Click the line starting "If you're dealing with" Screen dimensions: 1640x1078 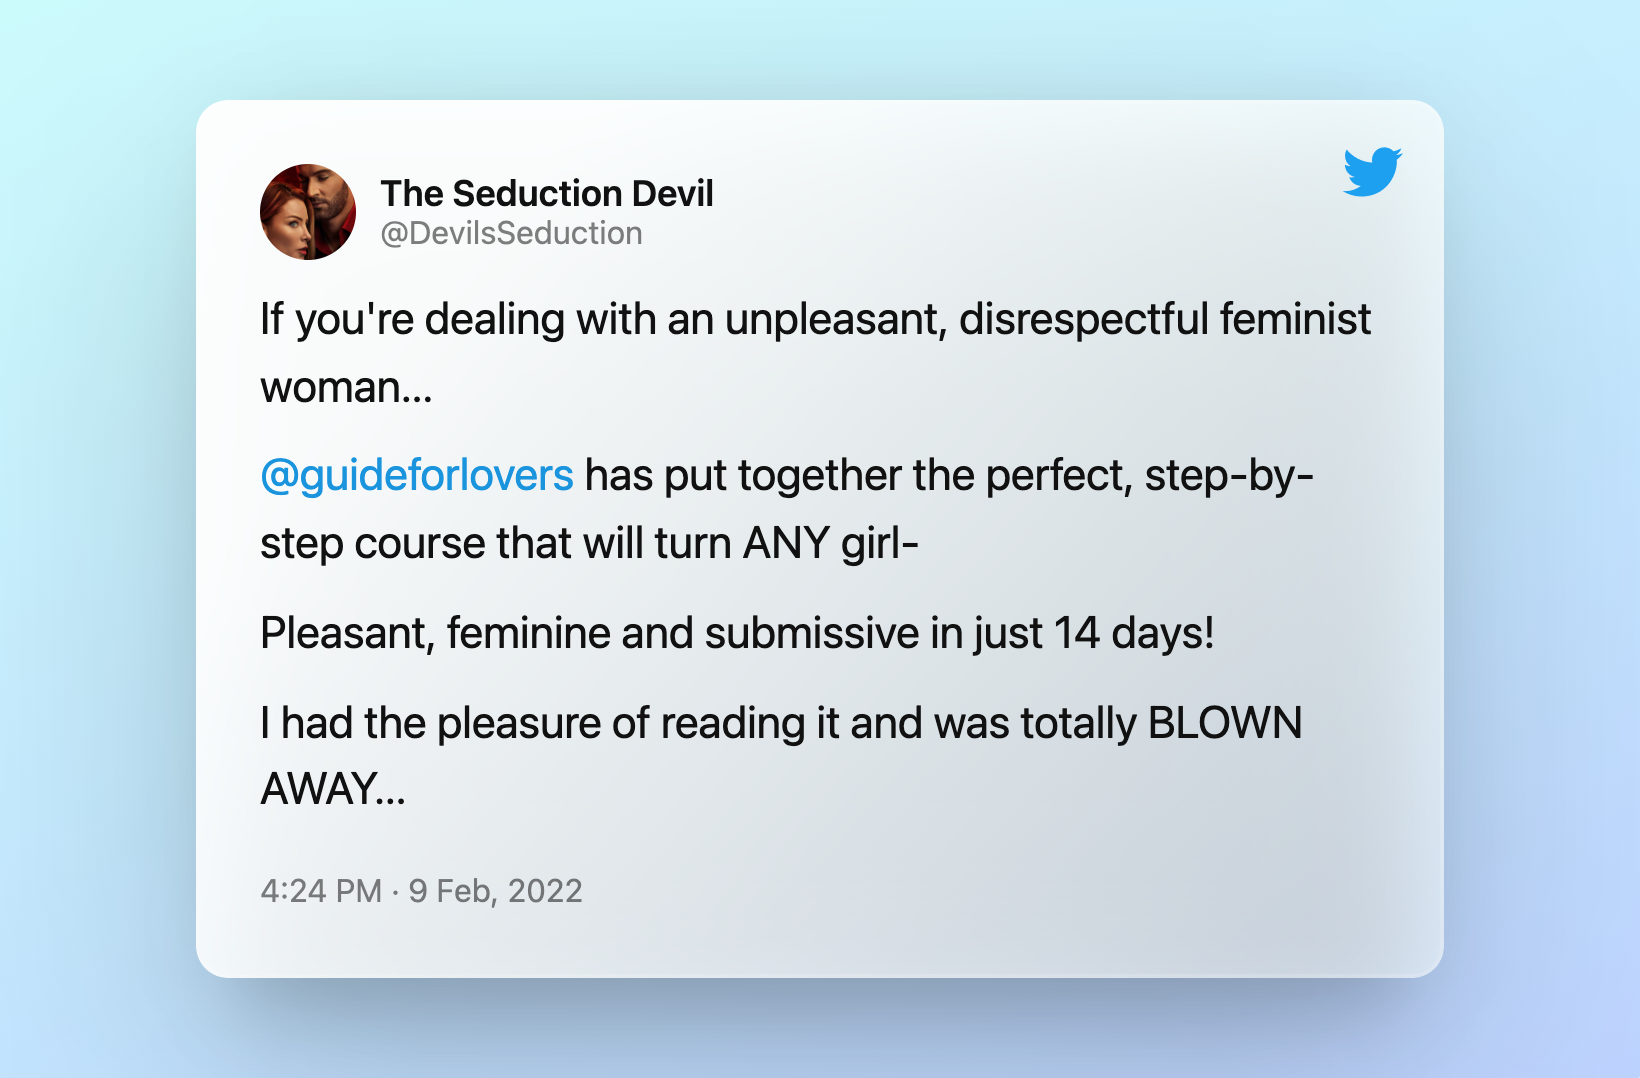pos(600,320)
